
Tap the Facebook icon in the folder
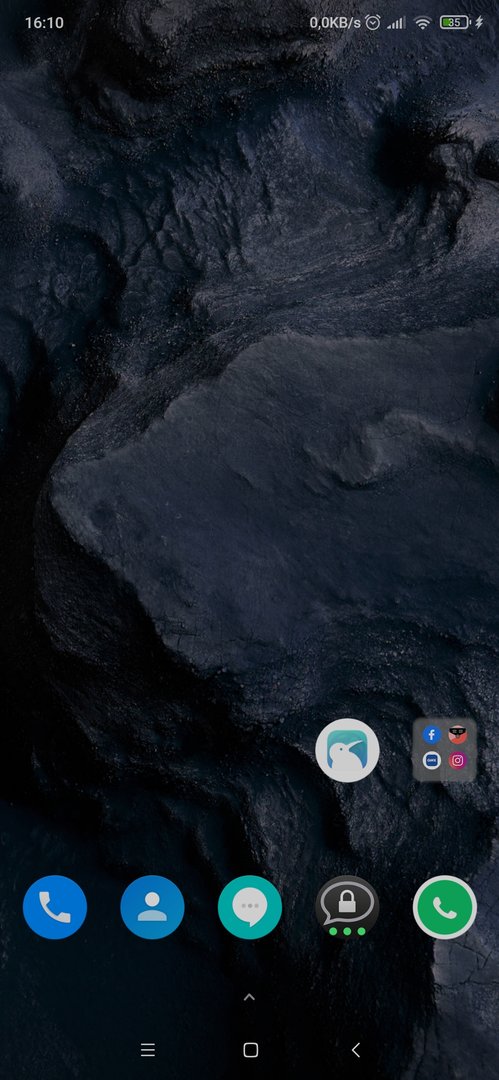coord(431,735)
